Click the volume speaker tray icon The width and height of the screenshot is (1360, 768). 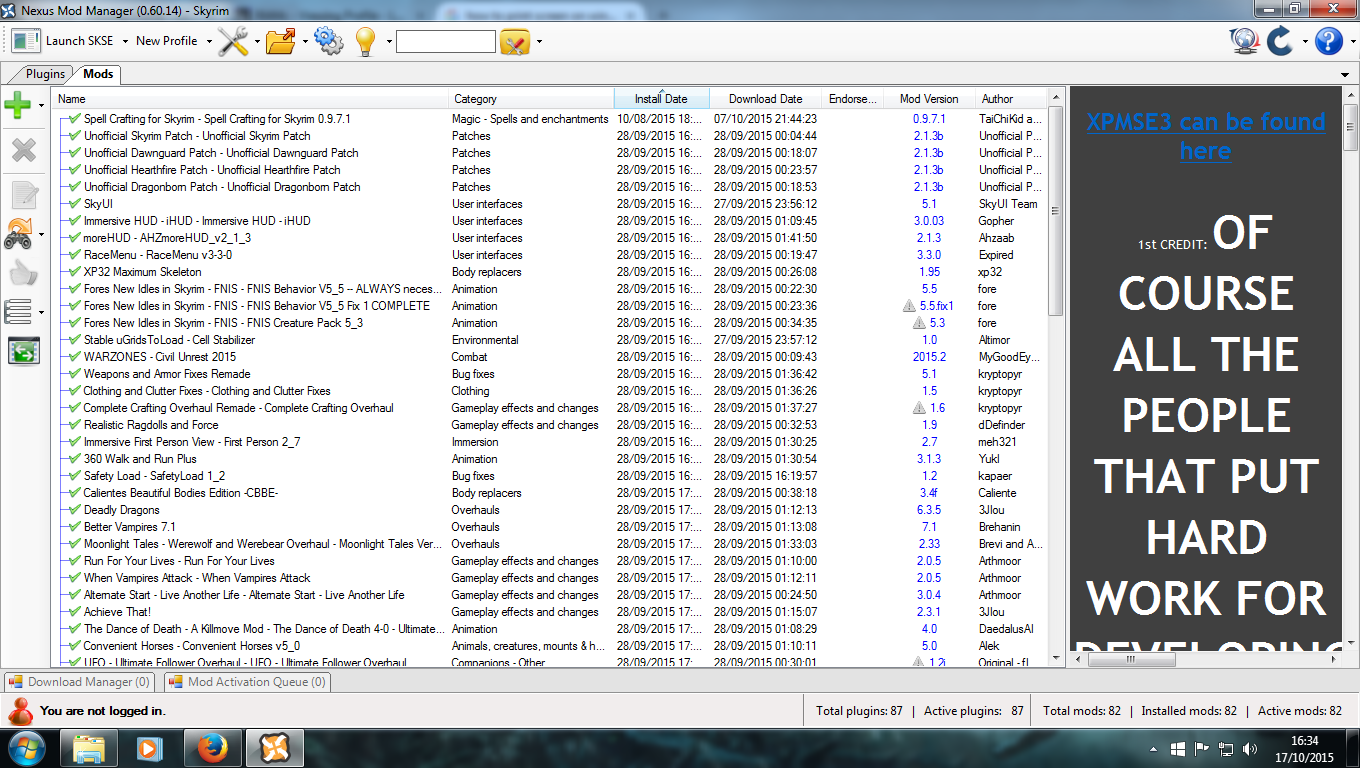point(1249,748)
